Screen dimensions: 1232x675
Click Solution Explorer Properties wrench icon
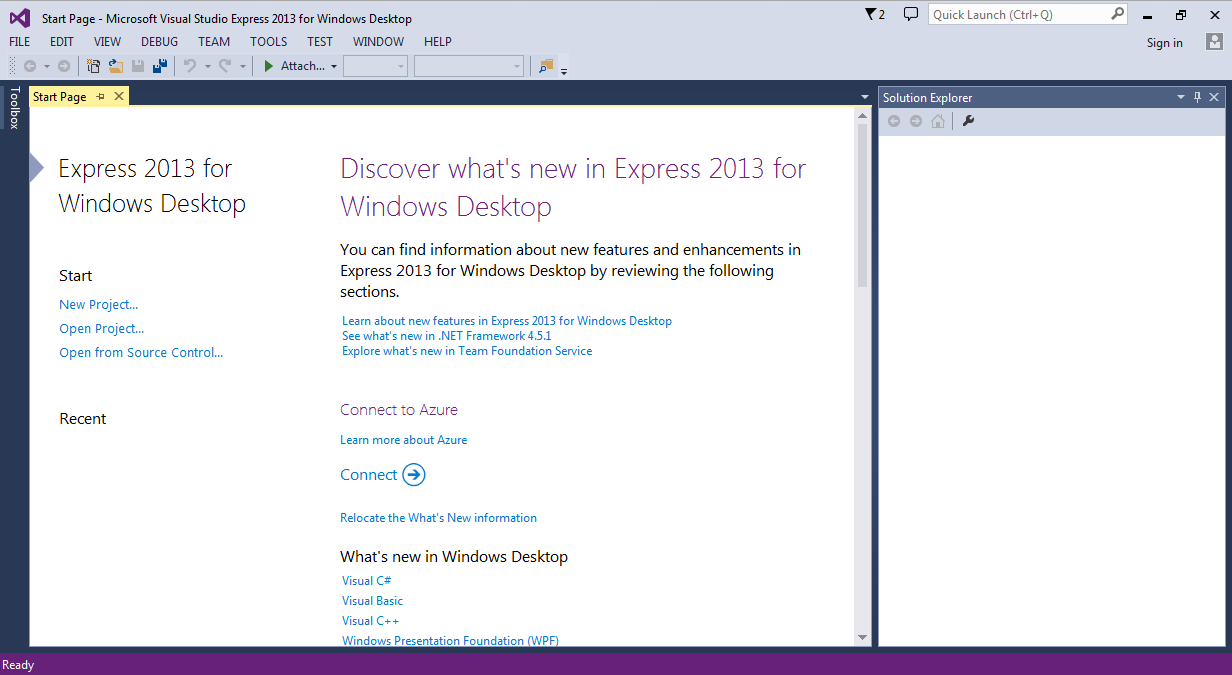point(968,121)
